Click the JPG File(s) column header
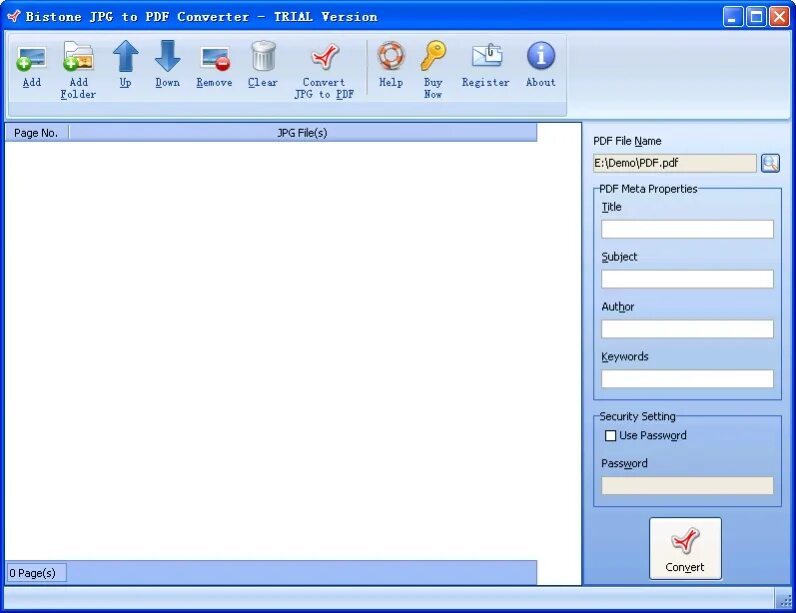Image resolution: width=796 pixels, height=613 pixels. (x=303, y=133)
